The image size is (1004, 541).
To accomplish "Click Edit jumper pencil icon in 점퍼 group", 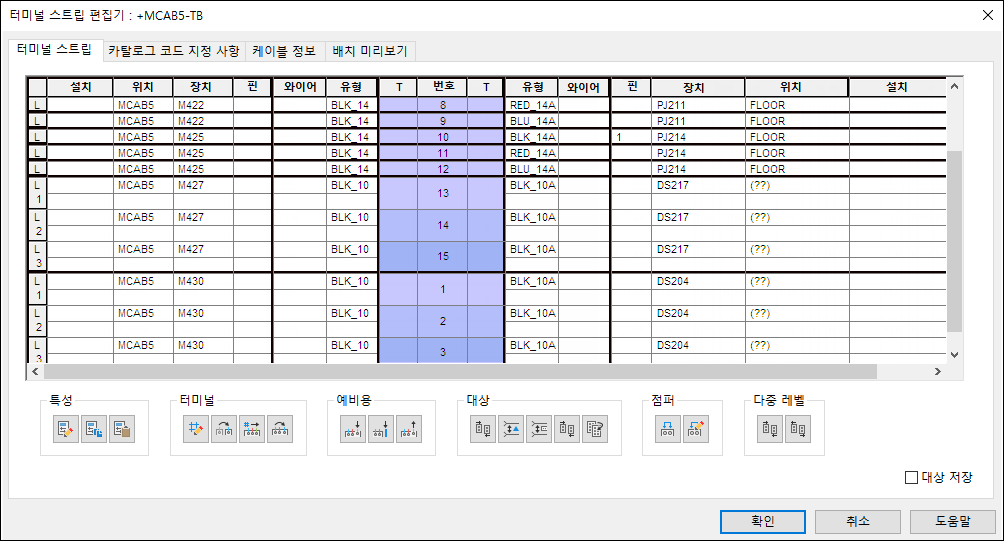I will 696,429.
